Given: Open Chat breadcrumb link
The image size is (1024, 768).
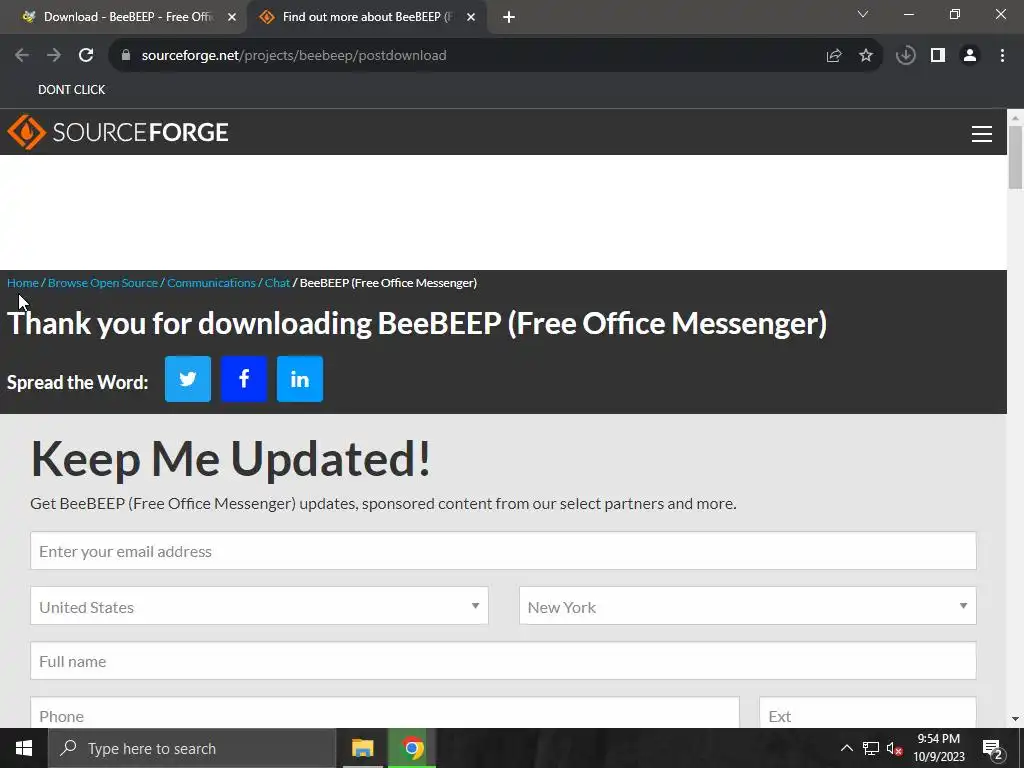Looking at the screenshot, I should [x=277, y=283].
